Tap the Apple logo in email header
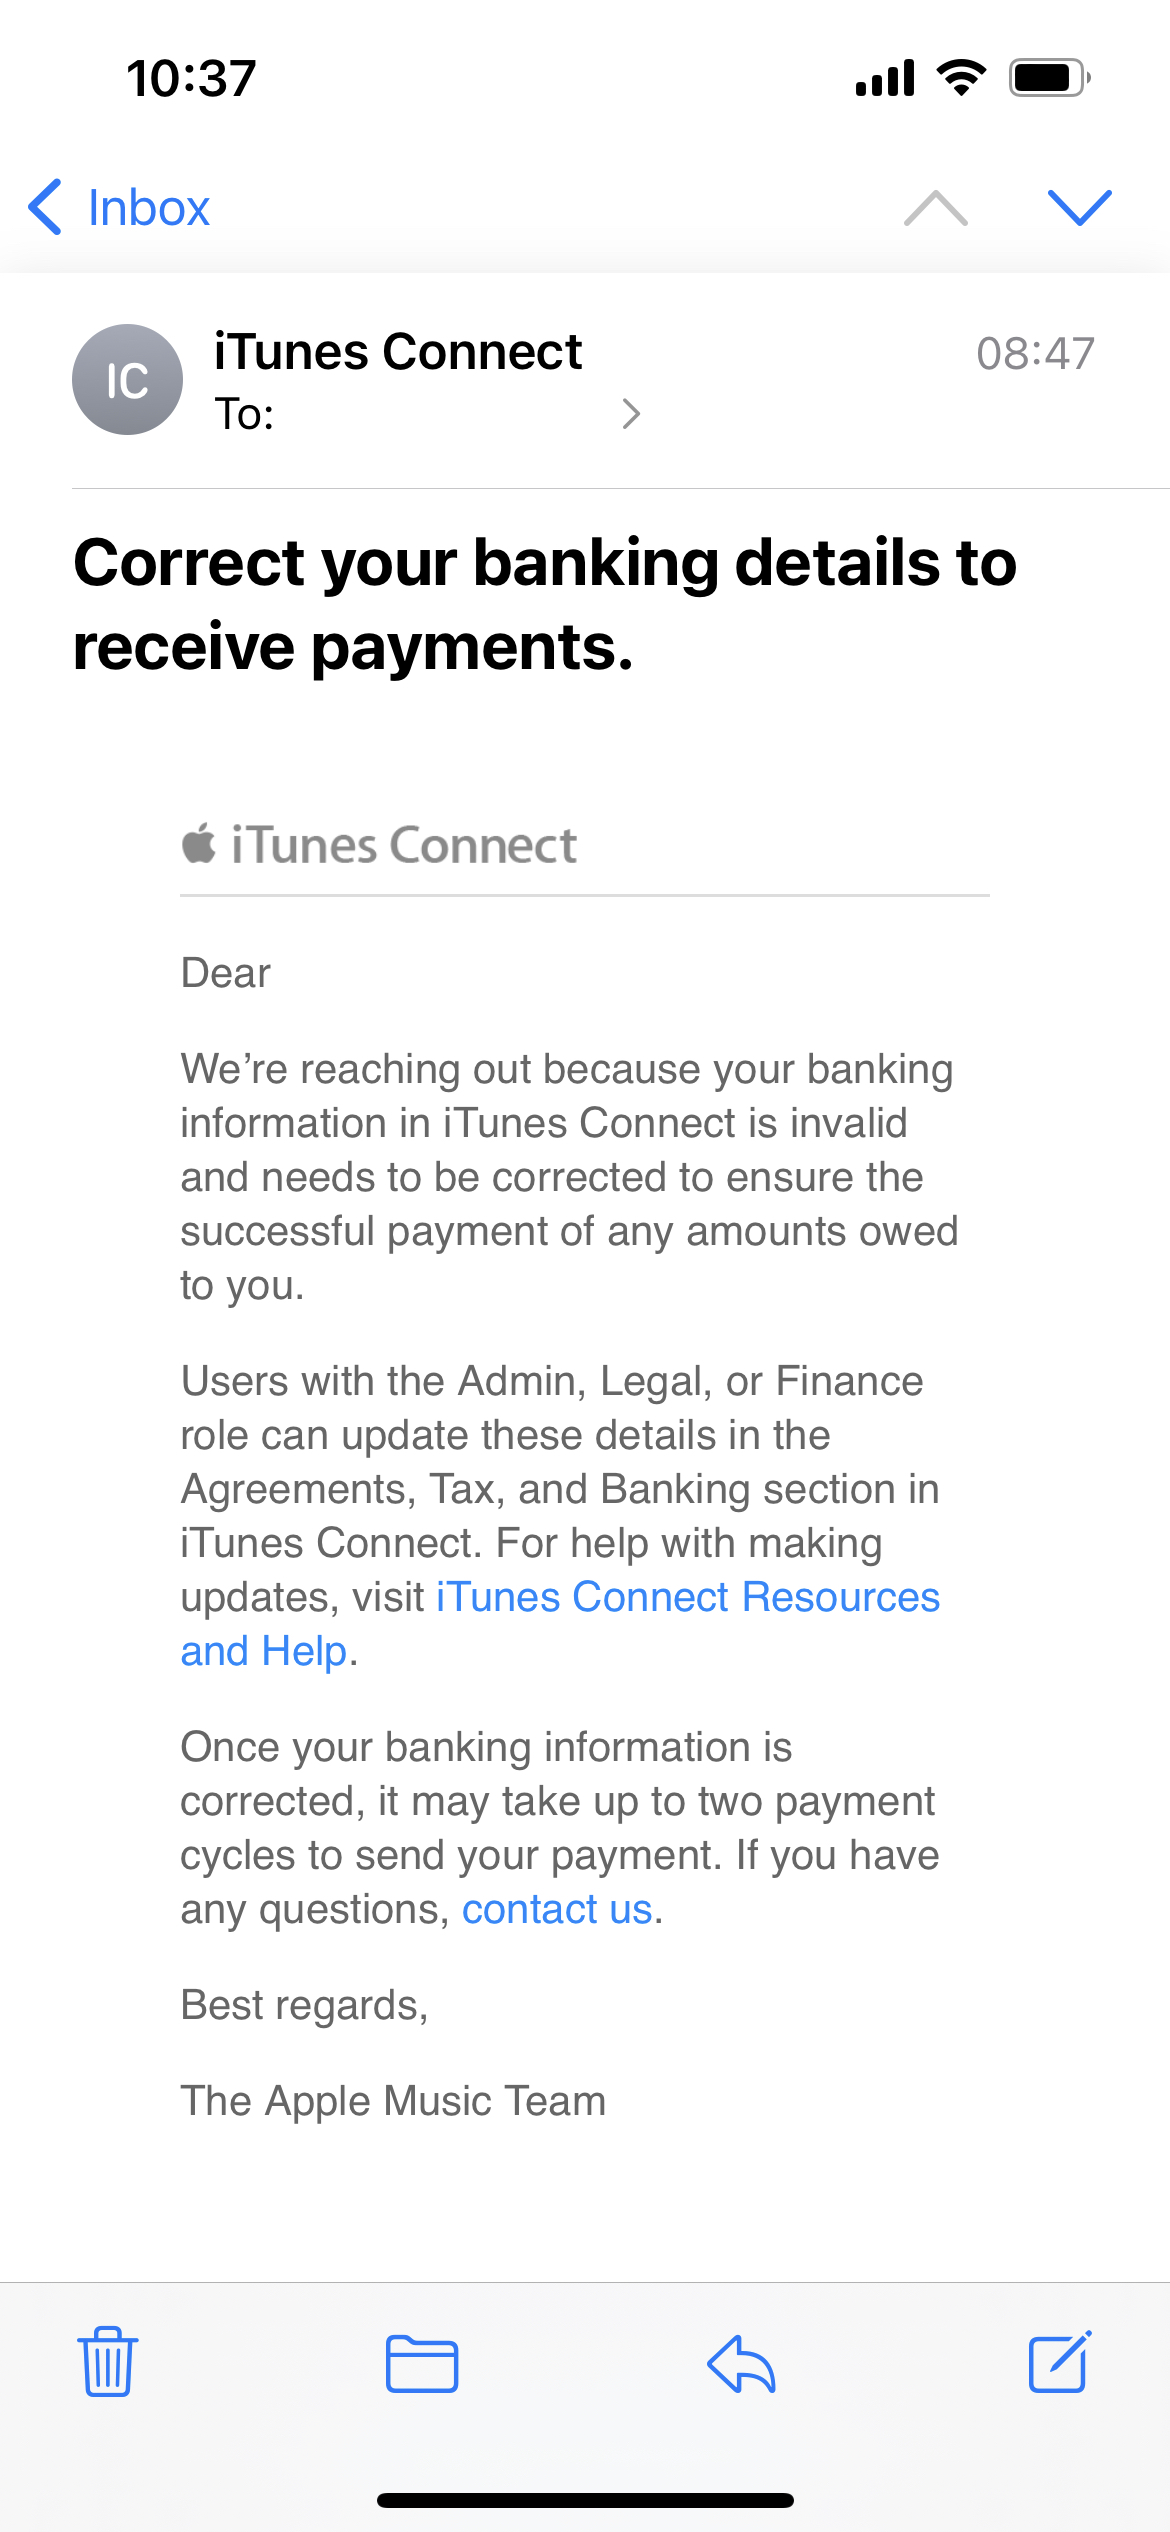This screenshot has width=1170, height=2532. [199, 844]
